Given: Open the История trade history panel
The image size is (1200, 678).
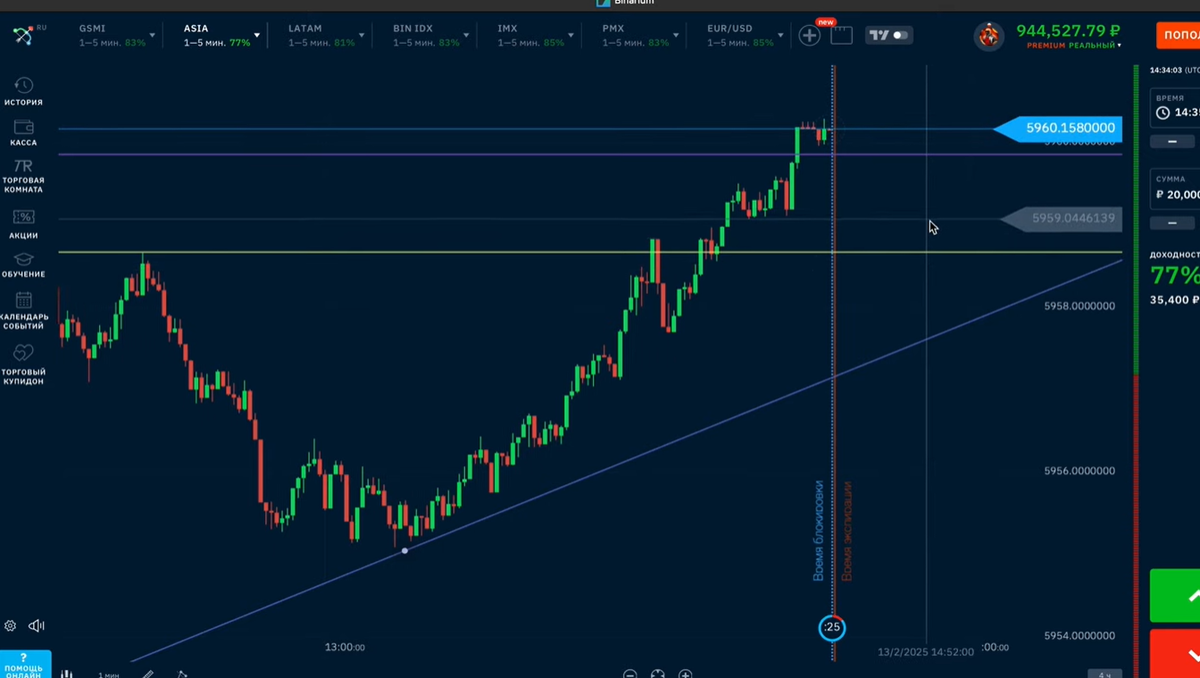Looking at the screenshot, I should 23,91.
